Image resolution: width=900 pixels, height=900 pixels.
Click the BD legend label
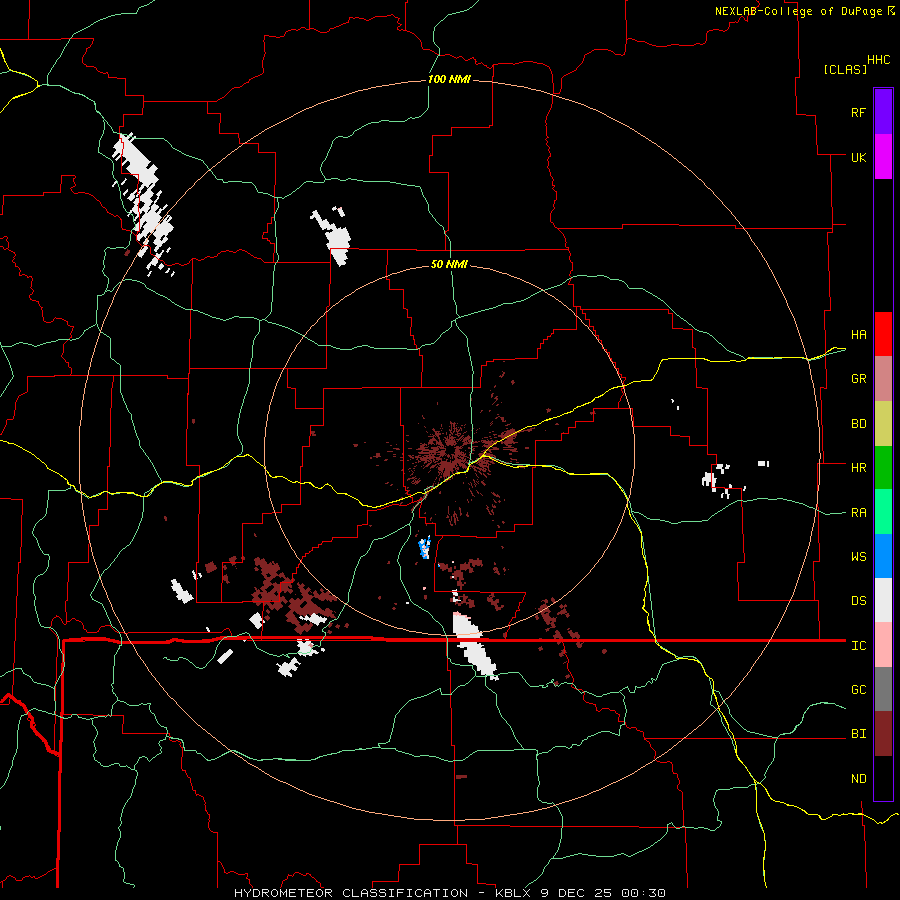coord(858,424)
